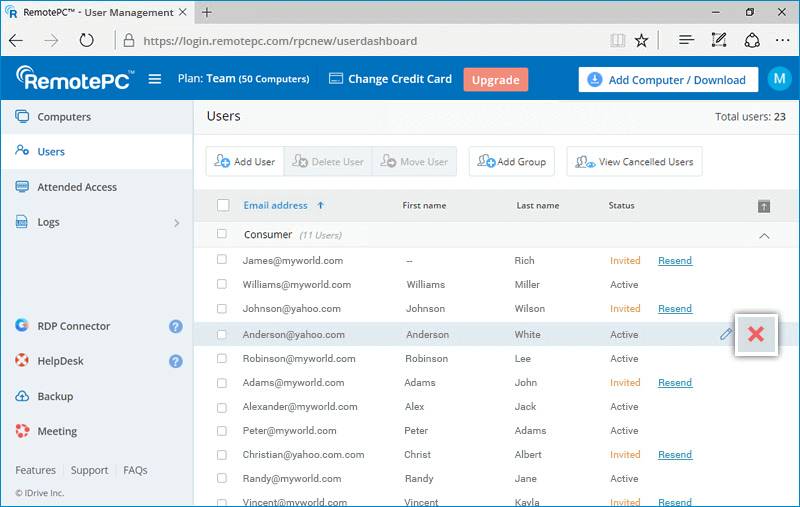The image size is (800, 507).
Task: Check Johnson@yahoo.com row checkbox
Action: 221,309
